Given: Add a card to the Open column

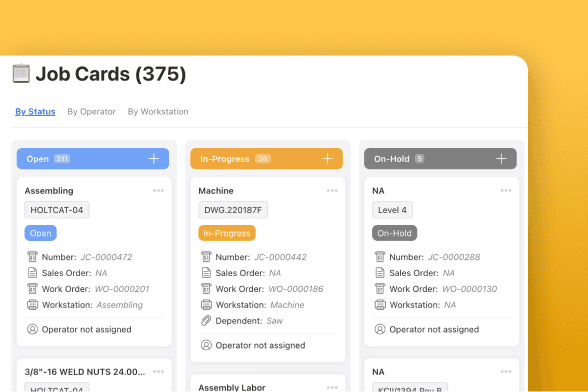Looking at the screenshot, I should 153,159.
